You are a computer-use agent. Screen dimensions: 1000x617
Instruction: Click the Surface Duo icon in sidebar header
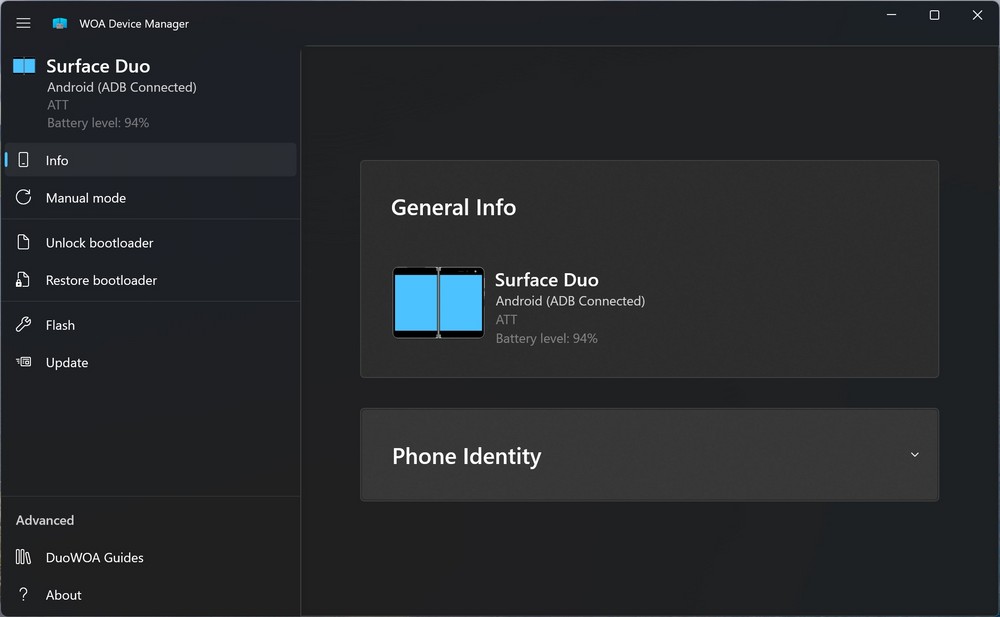pyautogui.click(x=24, y=66)
